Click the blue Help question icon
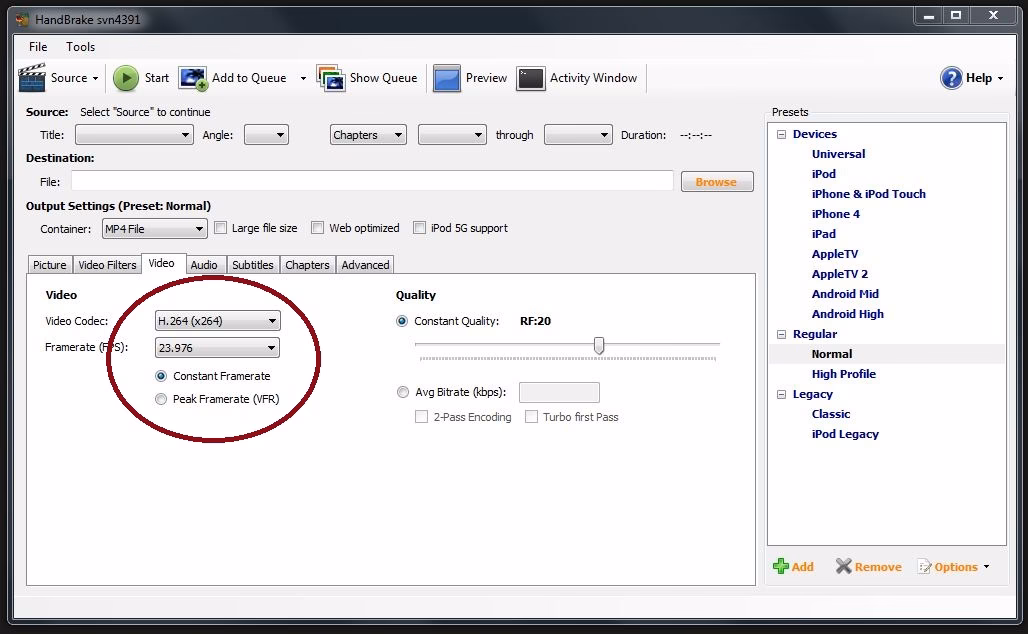The image size is (1028, 634). [951, 78]
